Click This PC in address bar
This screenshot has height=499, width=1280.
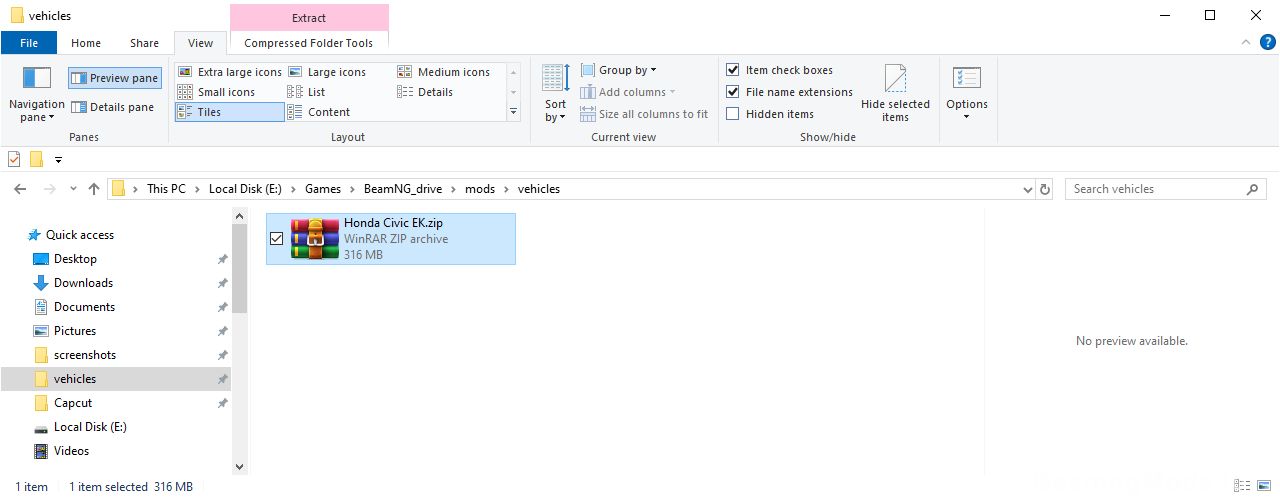[x=166, y=189]
